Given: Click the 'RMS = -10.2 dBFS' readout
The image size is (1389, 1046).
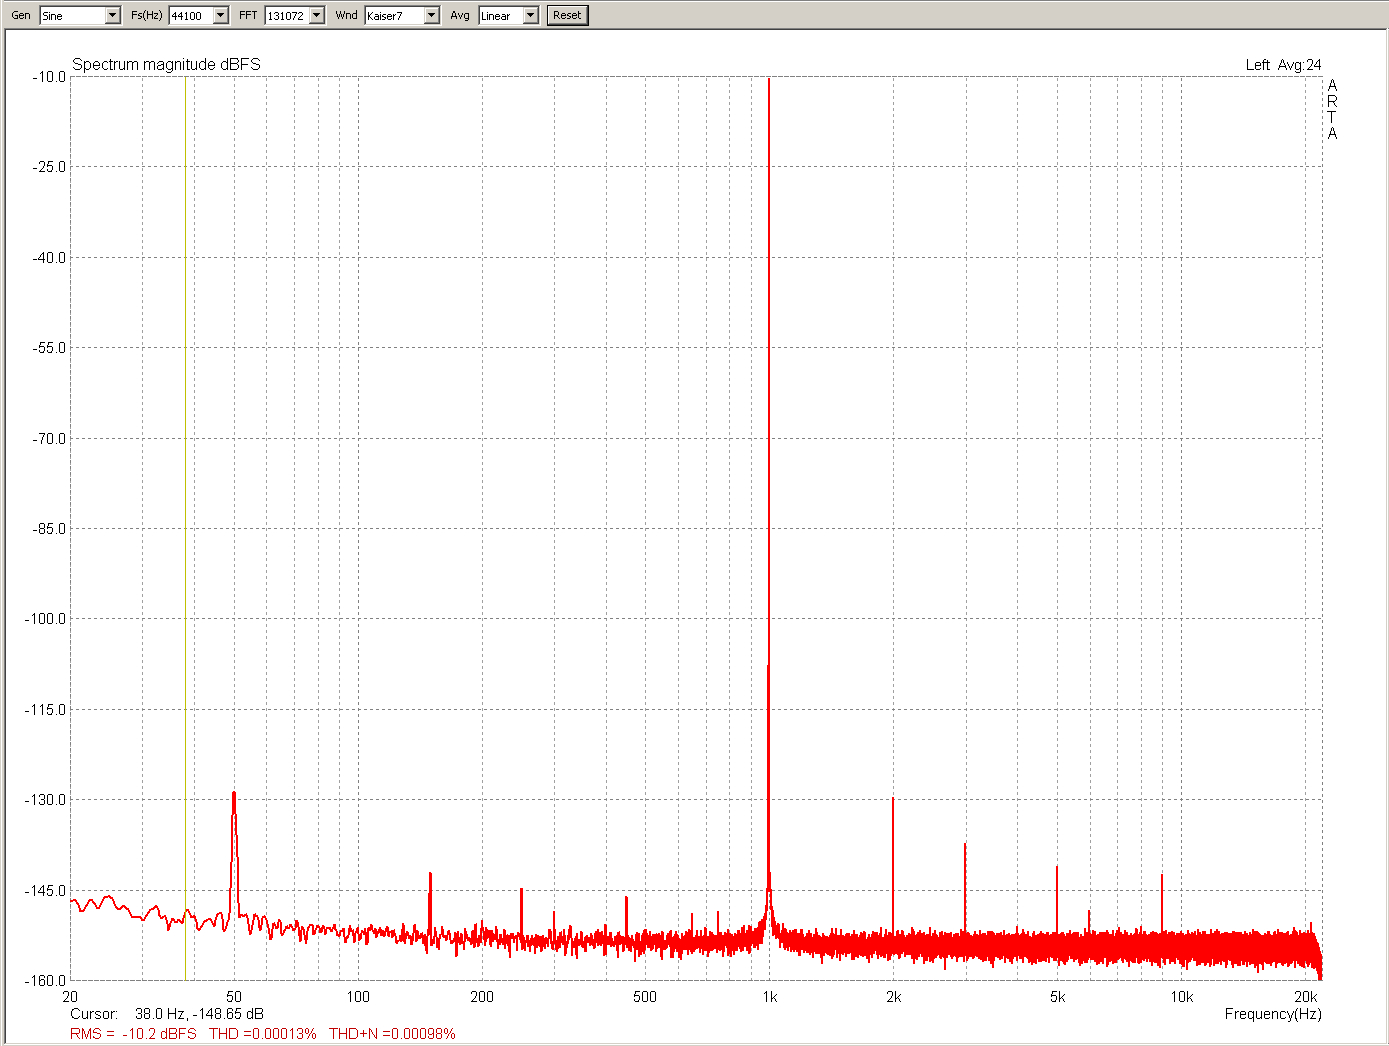Looking at the screenshot, I should pyautogui.click(x=133, y=1034).
